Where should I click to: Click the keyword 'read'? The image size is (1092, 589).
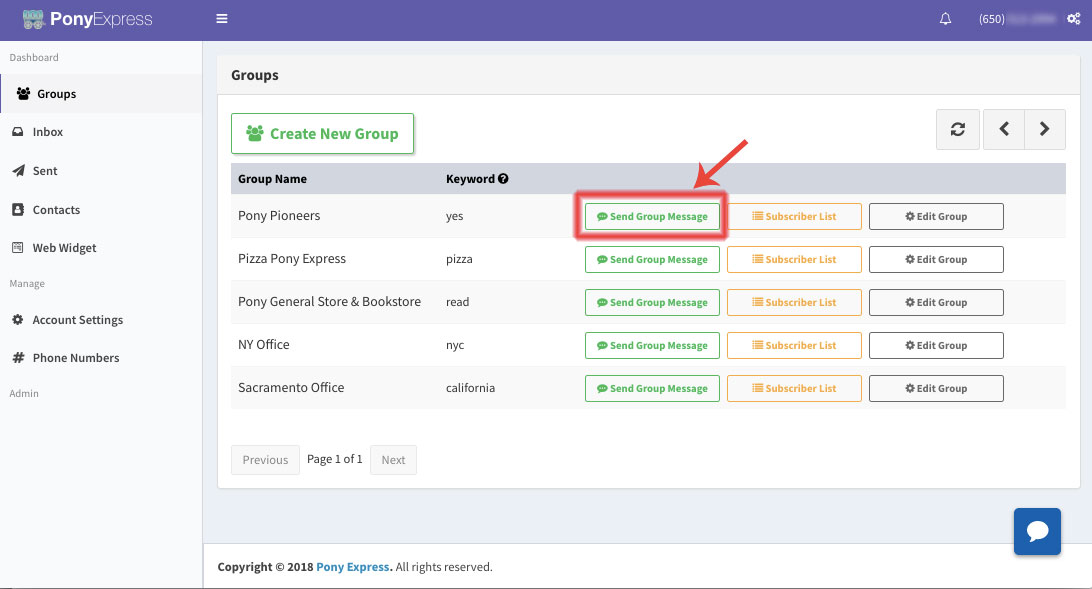pyautogui.click(x=458, y=301)
